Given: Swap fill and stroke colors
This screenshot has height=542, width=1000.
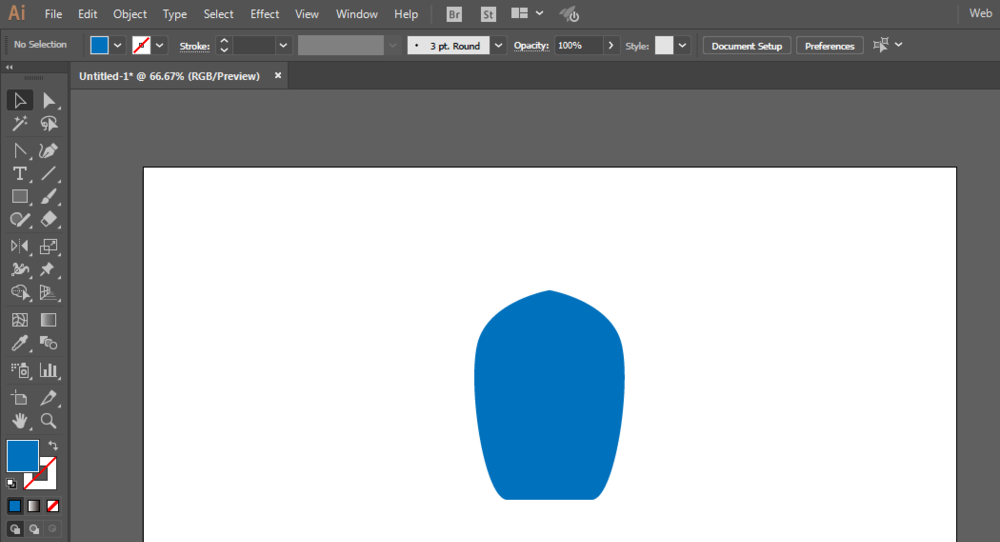Looking at the screenshot, I should pos(53,446).
